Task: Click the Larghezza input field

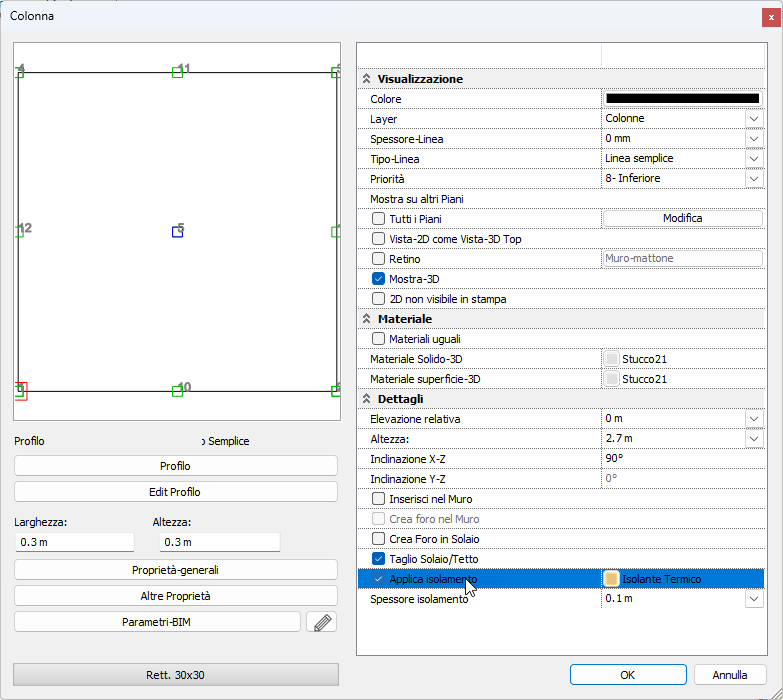Action: (75, 542)
